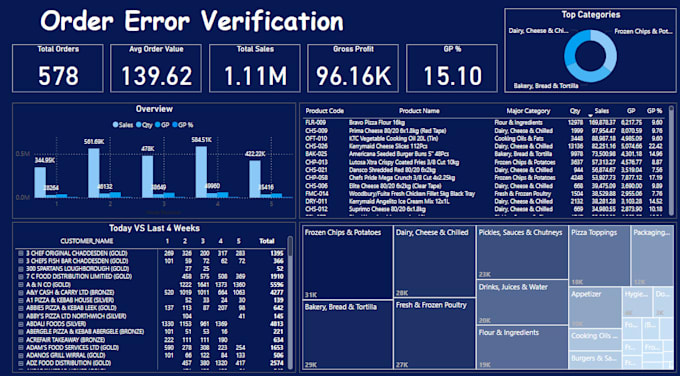The height and width of the screenshot is (376, 680).
Task: Select the Bakery, Bread & Tortilla treemap tile
Action: click(347, 335)
